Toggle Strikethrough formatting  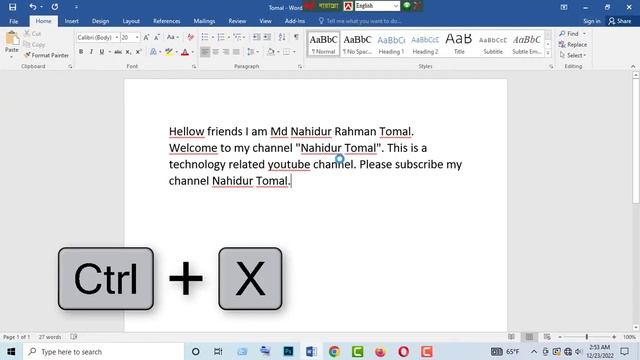pos(118,52)
